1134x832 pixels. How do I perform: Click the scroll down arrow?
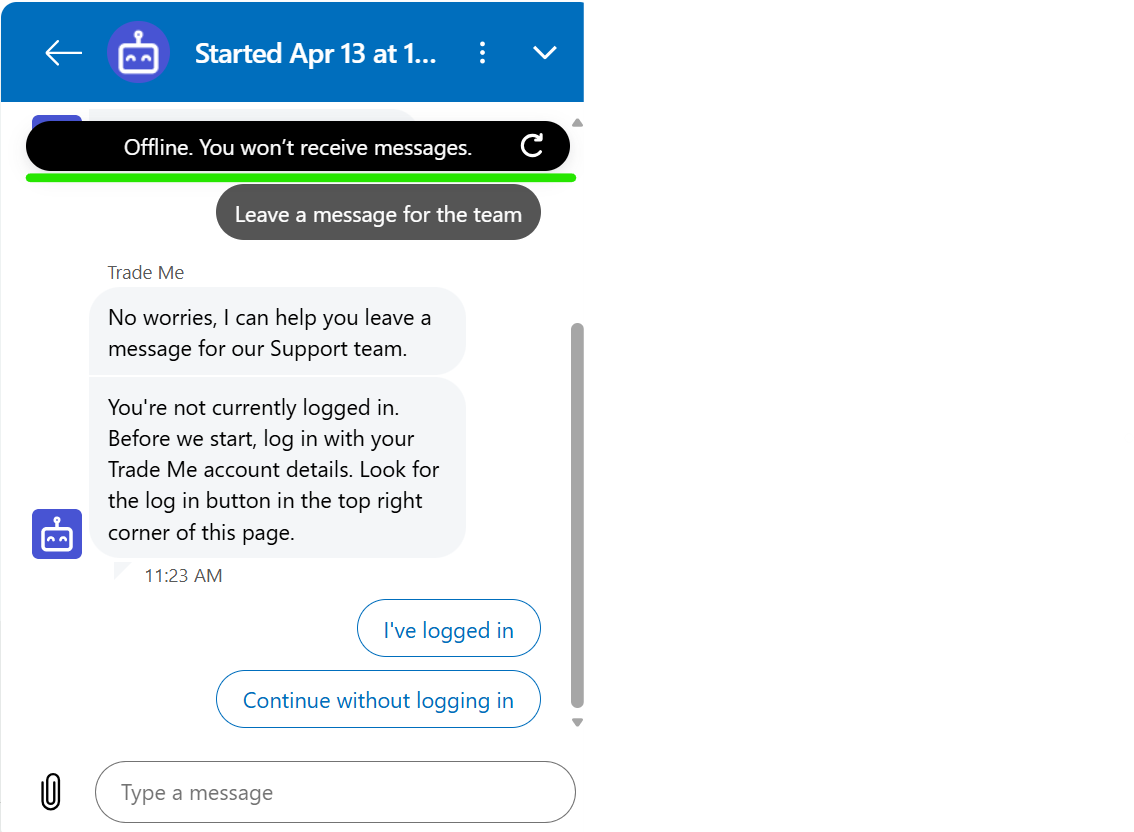(577, 722)
